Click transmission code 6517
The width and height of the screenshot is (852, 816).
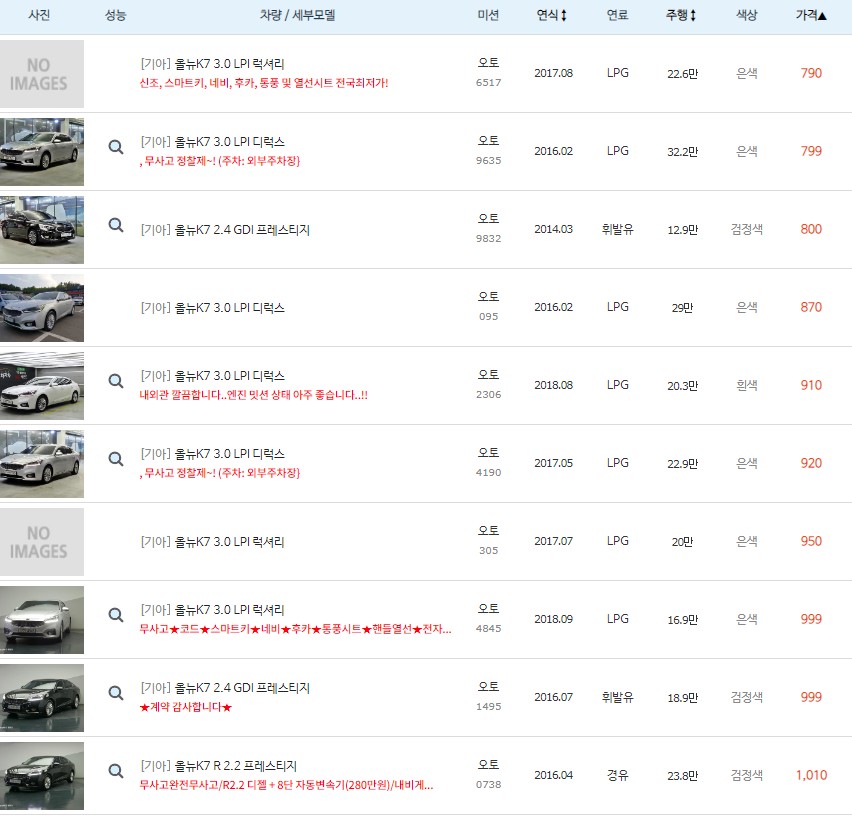[x=488, y=83]
